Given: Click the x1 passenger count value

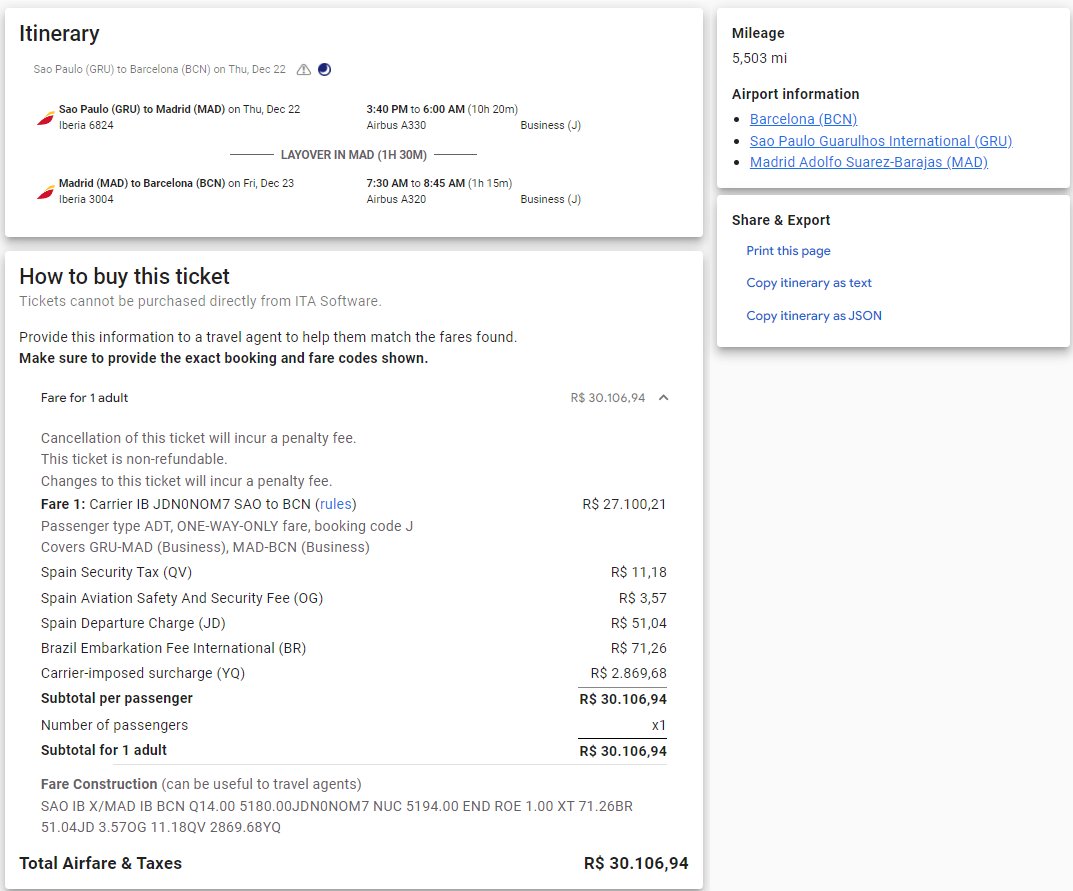Looking at the screenshot, I should (x=659, y=725).
